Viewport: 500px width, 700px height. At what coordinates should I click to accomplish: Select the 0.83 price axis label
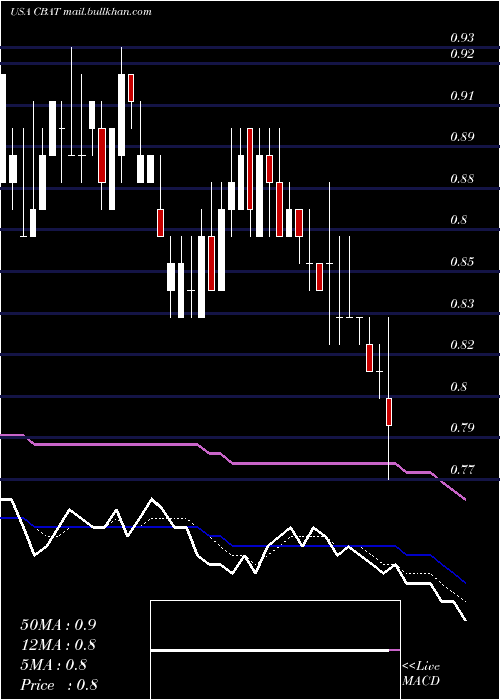pyautogui.click(x=462, y=304)
